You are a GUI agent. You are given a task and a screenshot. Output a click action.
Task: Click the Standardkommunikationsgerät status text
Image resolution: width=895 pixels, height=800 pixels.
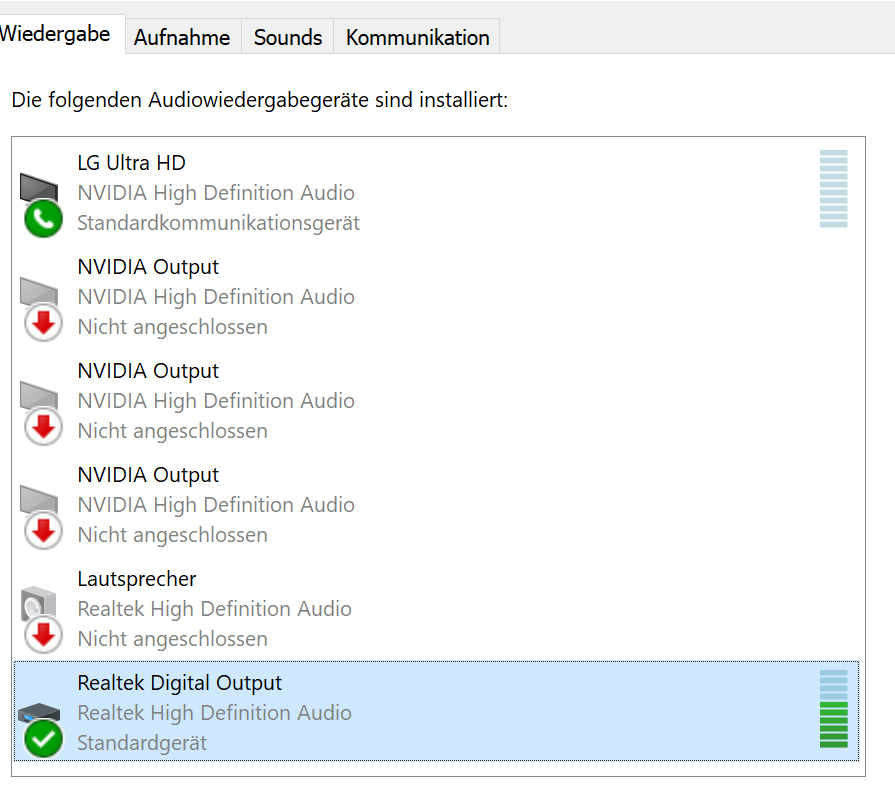[x=219, y=223]
